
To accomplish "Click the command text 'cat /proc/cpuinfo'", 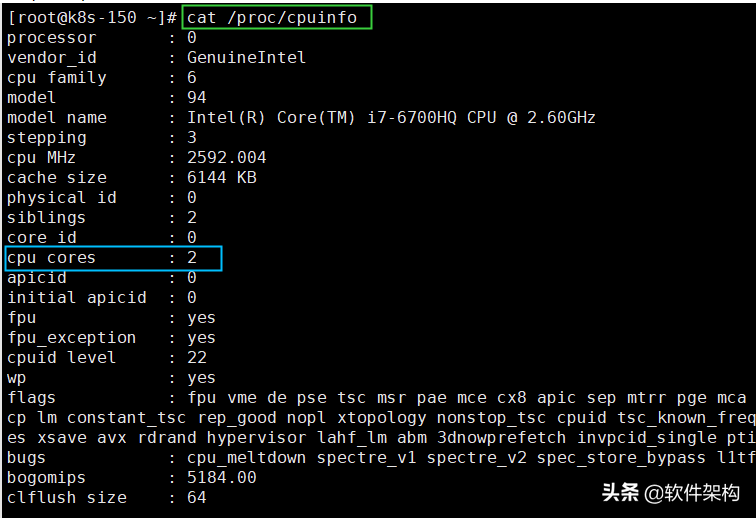I will pos(272,18).
